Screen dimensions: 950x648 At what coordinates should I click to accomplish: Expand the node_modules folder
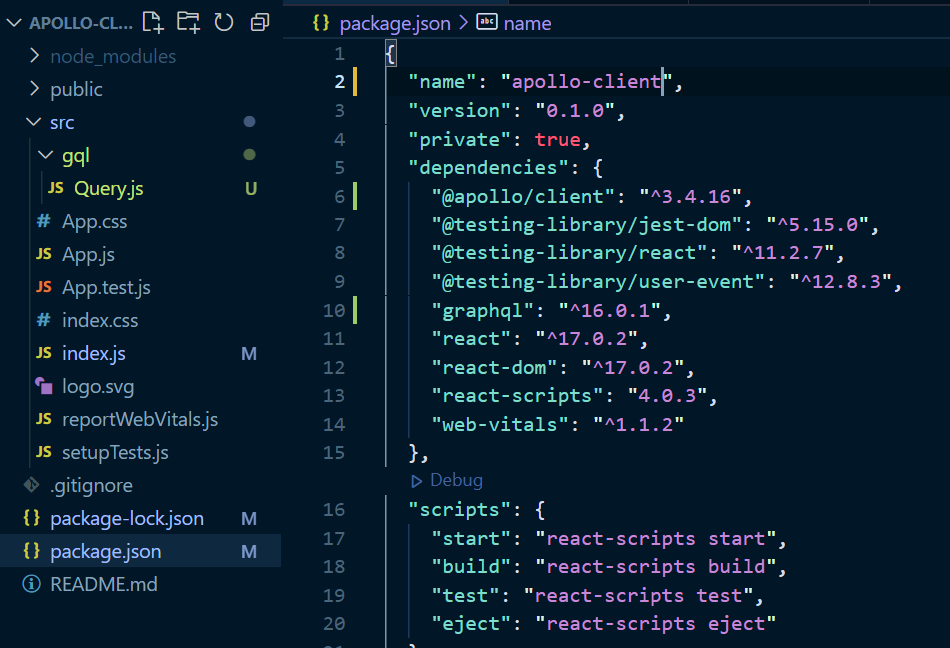click(x=35, y=56)
